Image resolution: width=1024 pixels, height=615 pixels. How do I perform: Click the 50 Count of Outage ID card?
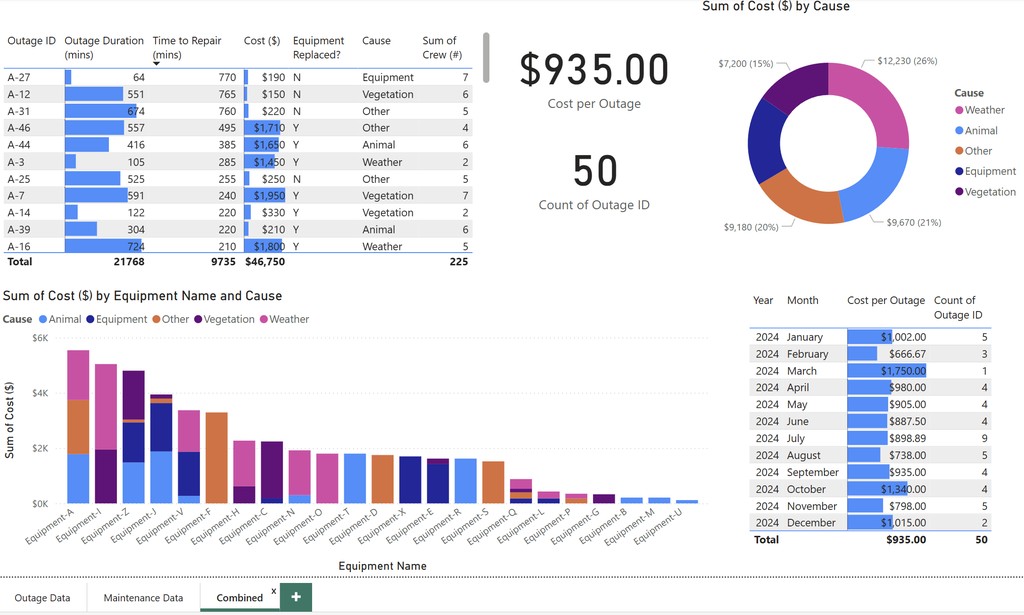(x=594, y=182)
